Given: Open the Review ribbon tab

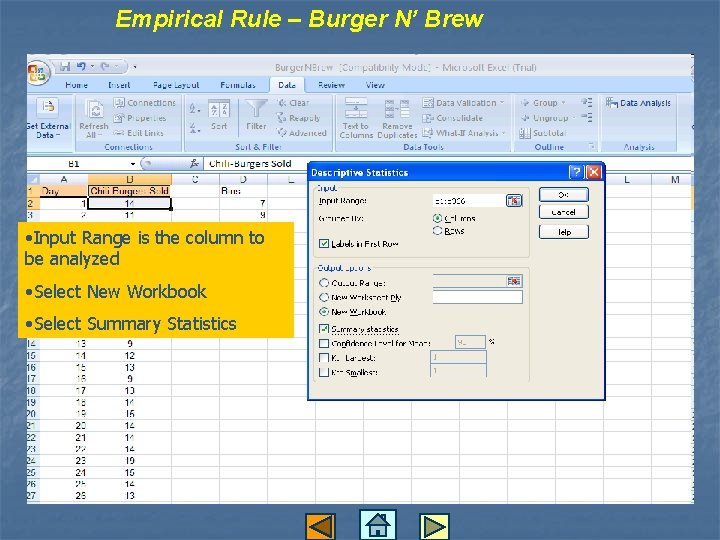Looking at the screenshot, I should coord(331,85).
